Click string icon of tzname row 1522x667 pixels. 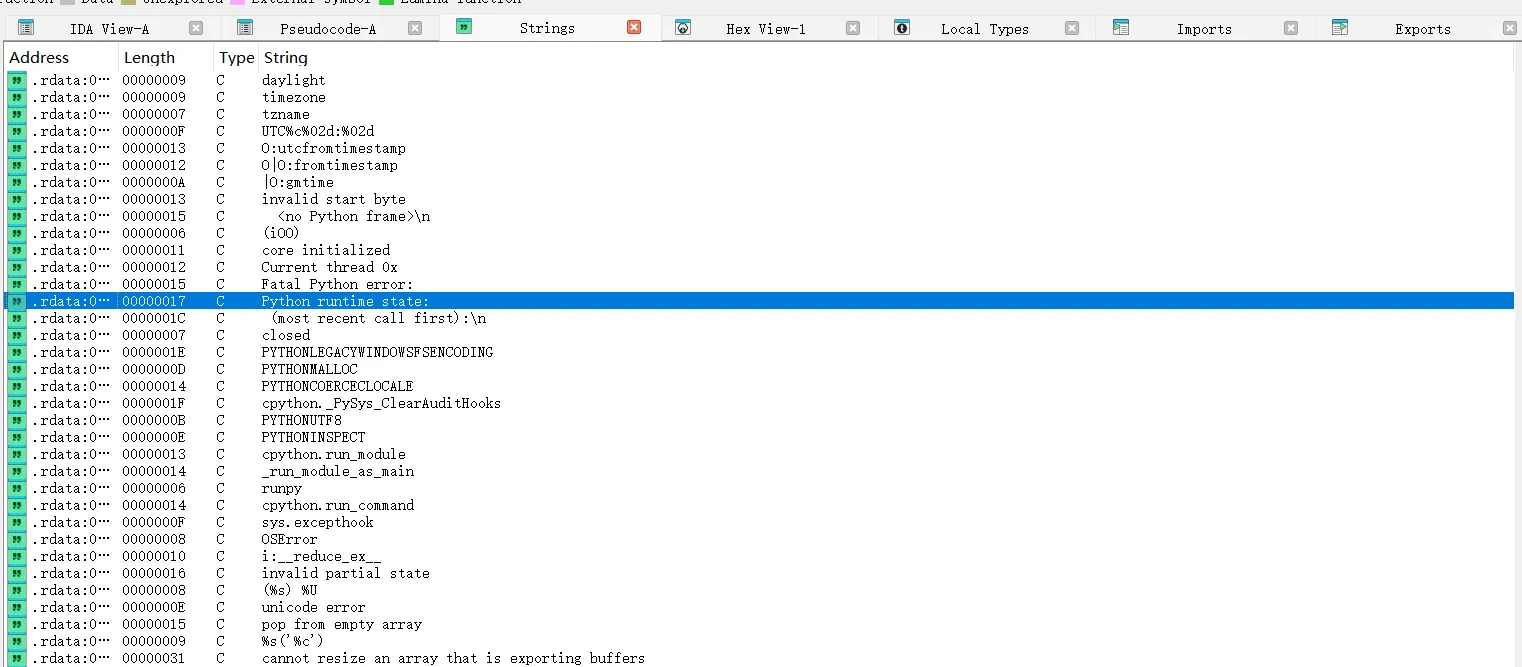tap(17, 114)
